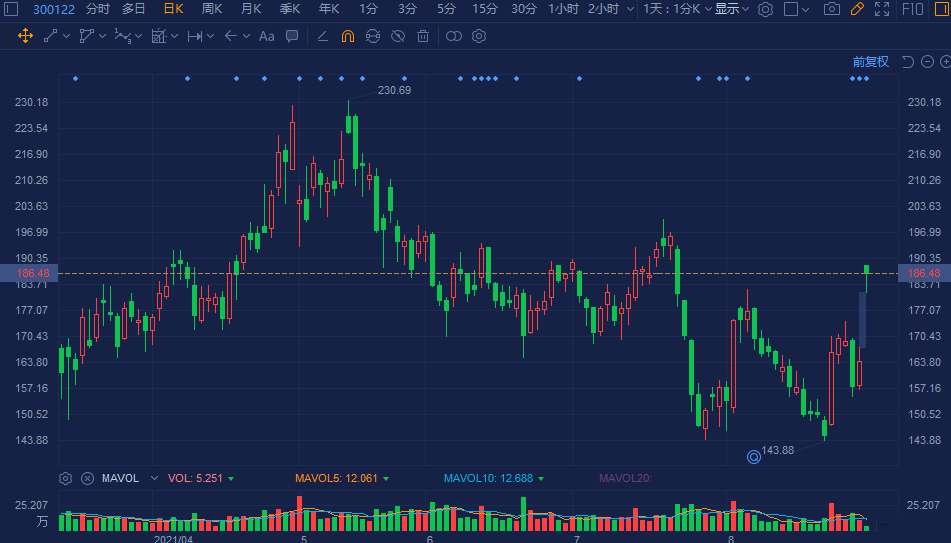This screenshot has width=951, height=543.
Task: Switch to 周K weekly chart tab
Action: pos(212,9)
